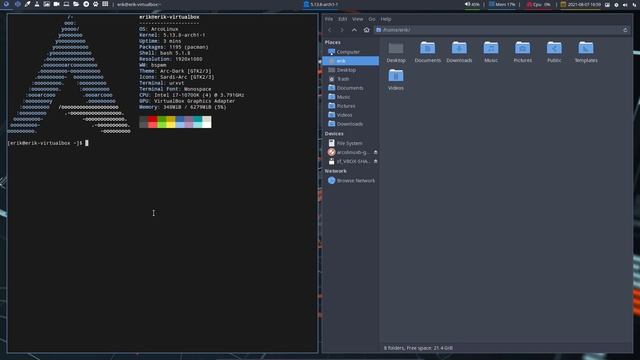640x360 pixels.
Task: Select the Downloads folder icon
Action: click(x=459, y=52)
